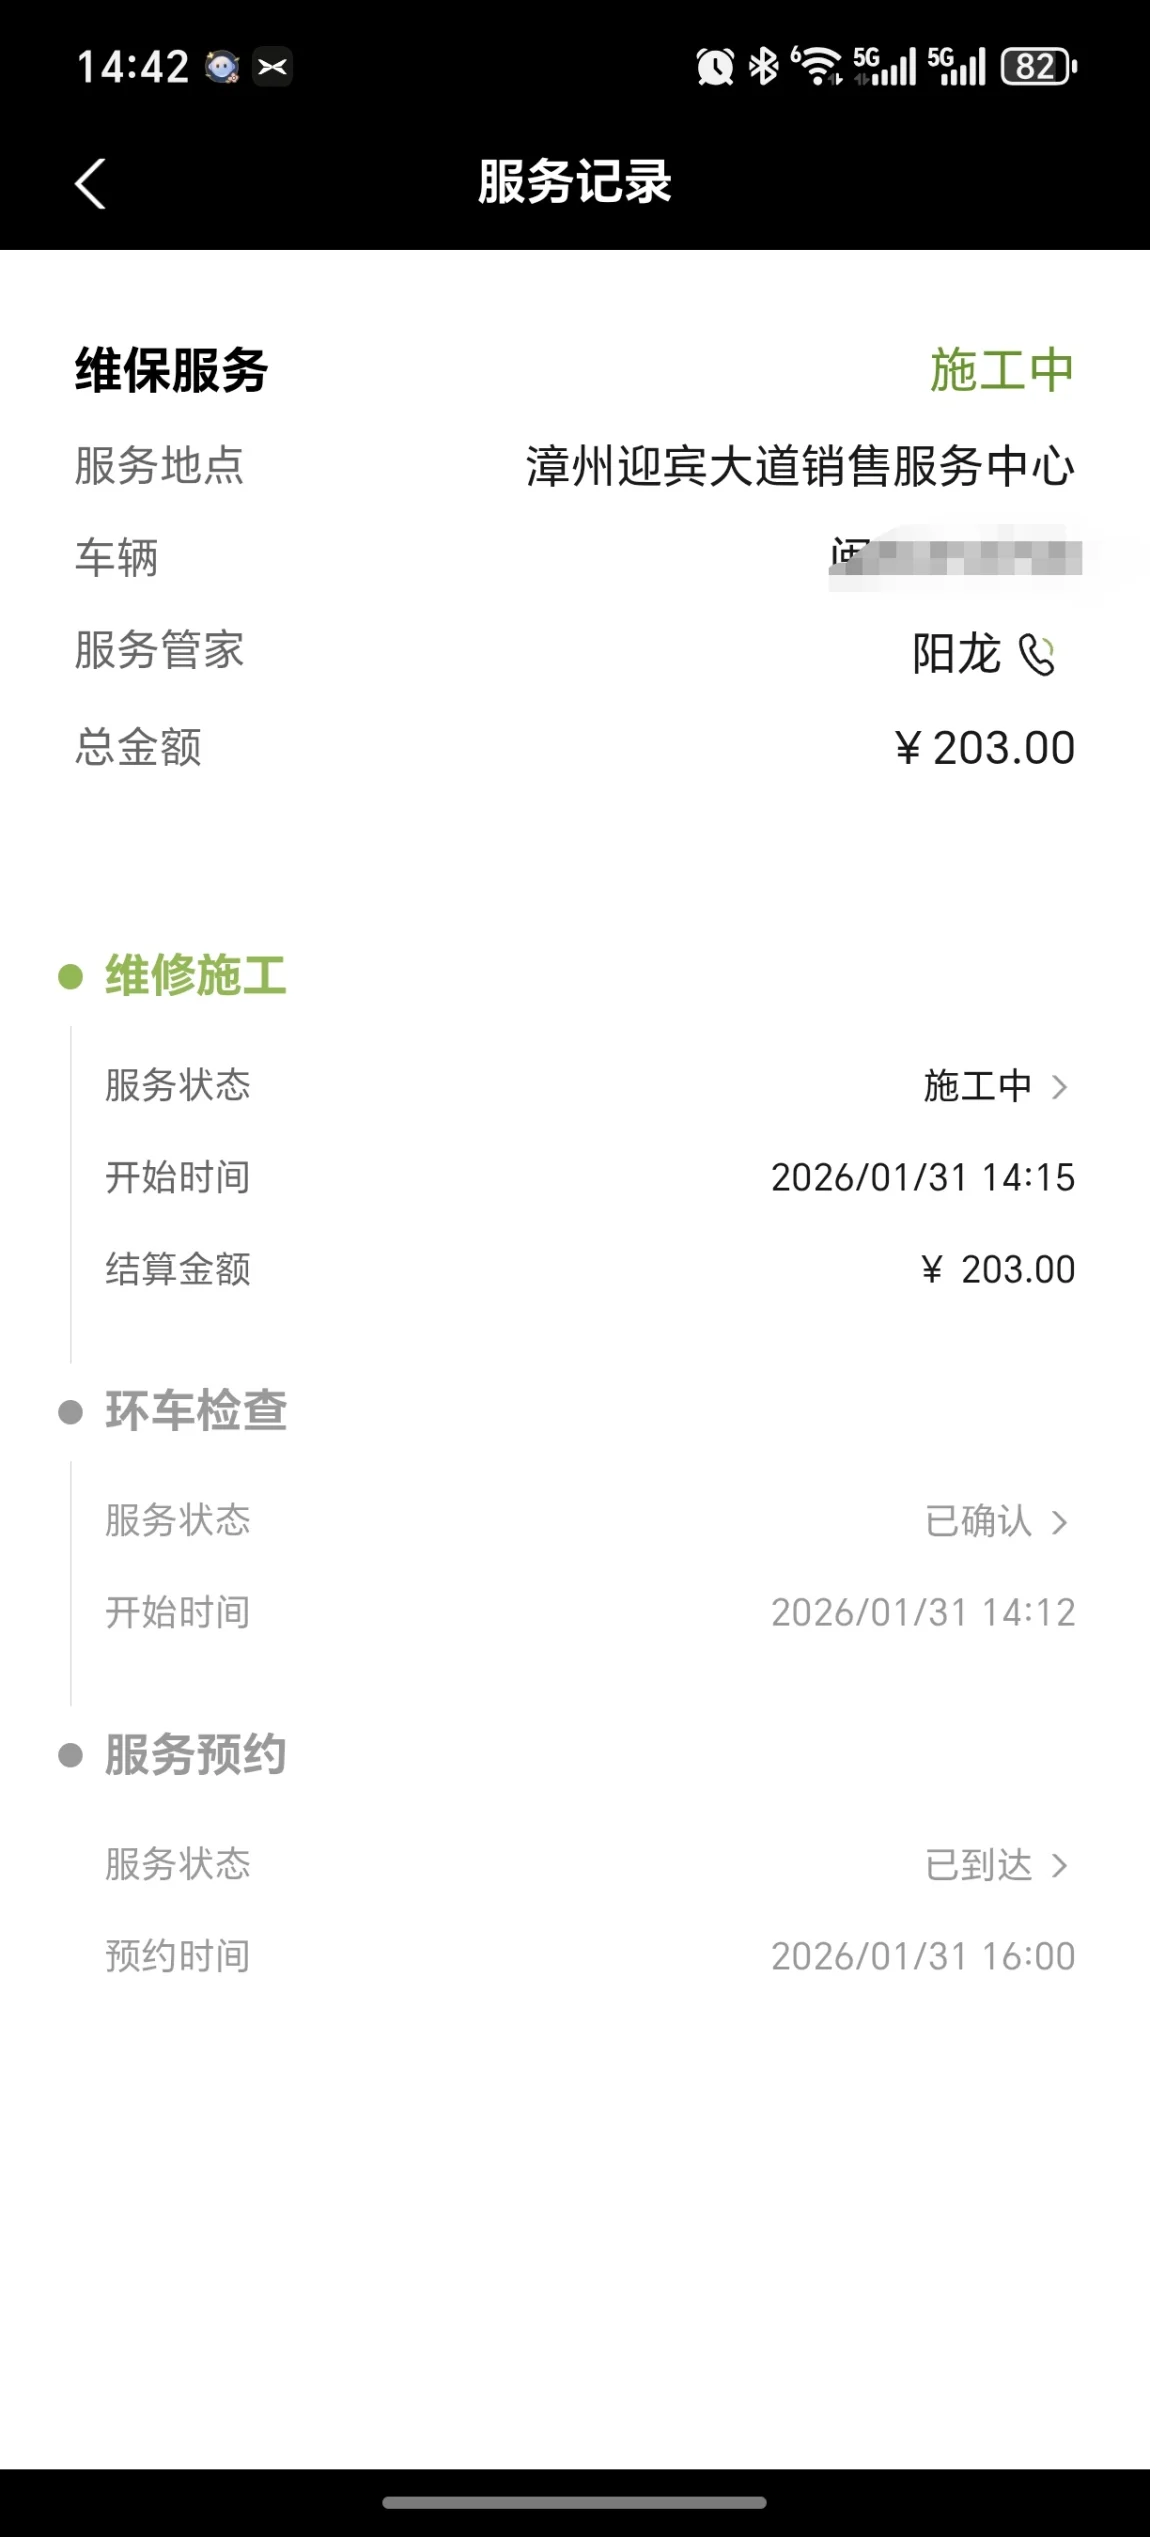Select the 服务预约 stage heading
This screenshot has height=2537, width=1150.
coord(196,1755)
